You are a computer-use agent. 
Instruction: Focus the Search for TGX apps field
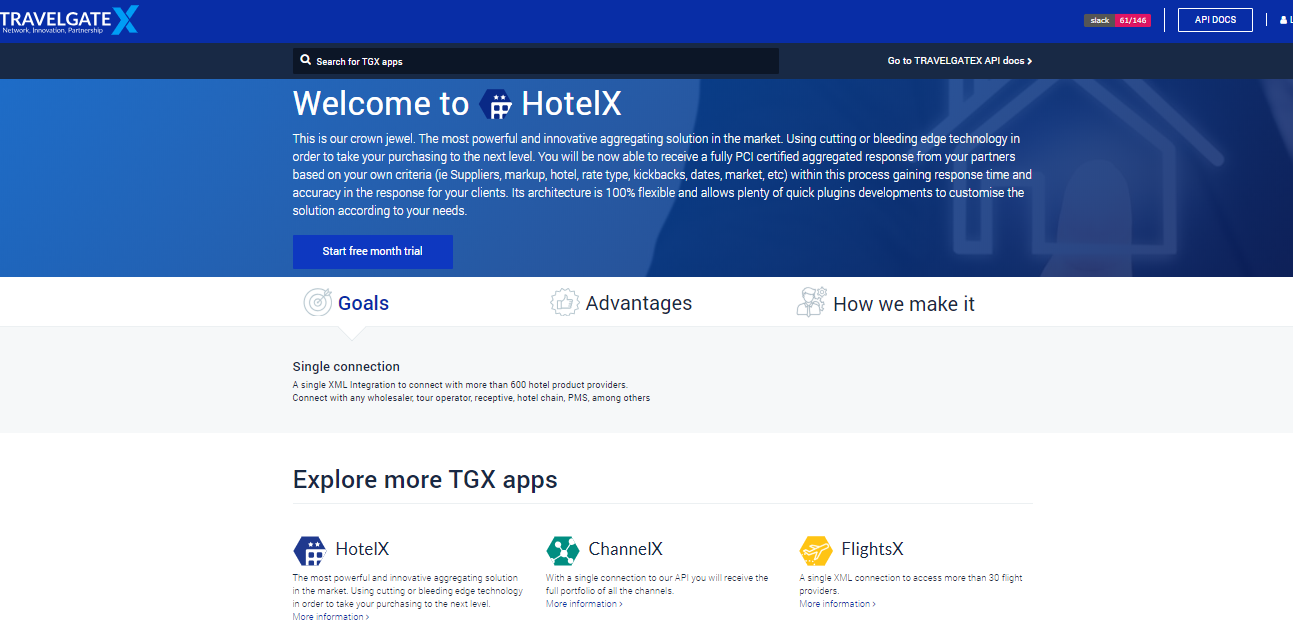(536, 61)
